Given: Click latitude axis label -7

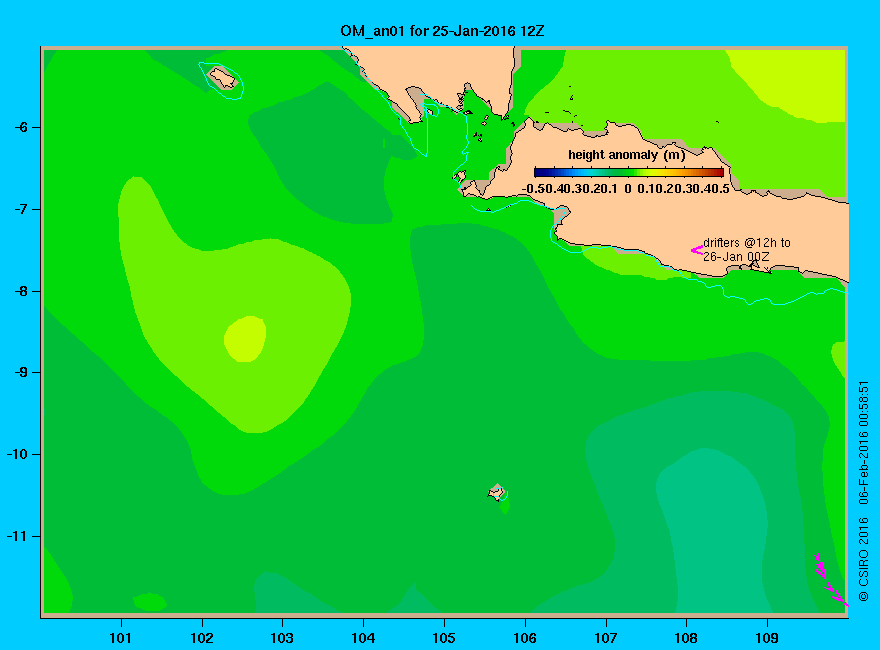Looking at the screenshot, I should pos(21,209).
